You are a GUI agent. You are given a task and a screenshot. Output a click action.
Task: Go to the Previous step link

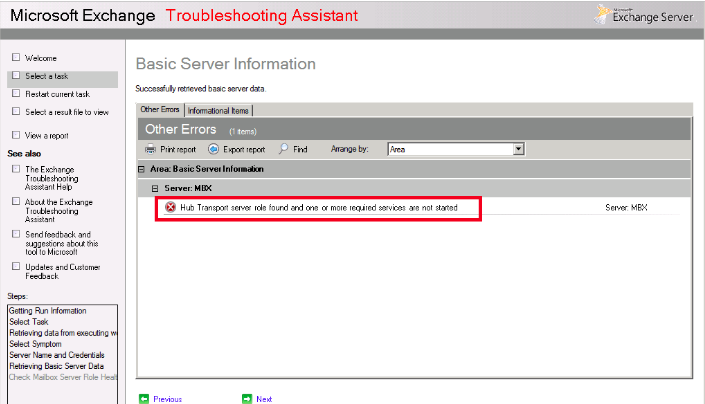pos(168,399)
